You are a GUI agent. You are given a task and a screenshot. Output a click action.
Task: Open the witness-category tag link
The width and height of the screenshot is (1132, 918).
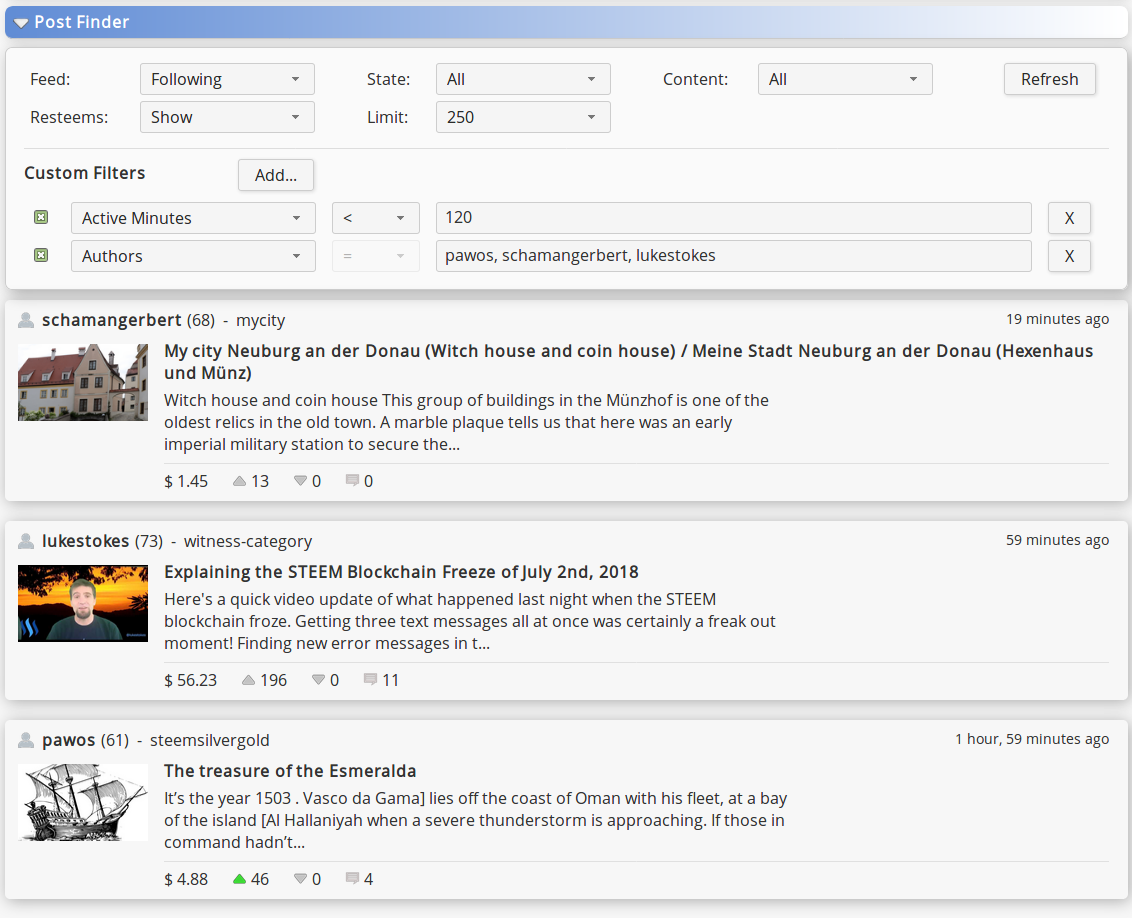(x=248, y=541)
